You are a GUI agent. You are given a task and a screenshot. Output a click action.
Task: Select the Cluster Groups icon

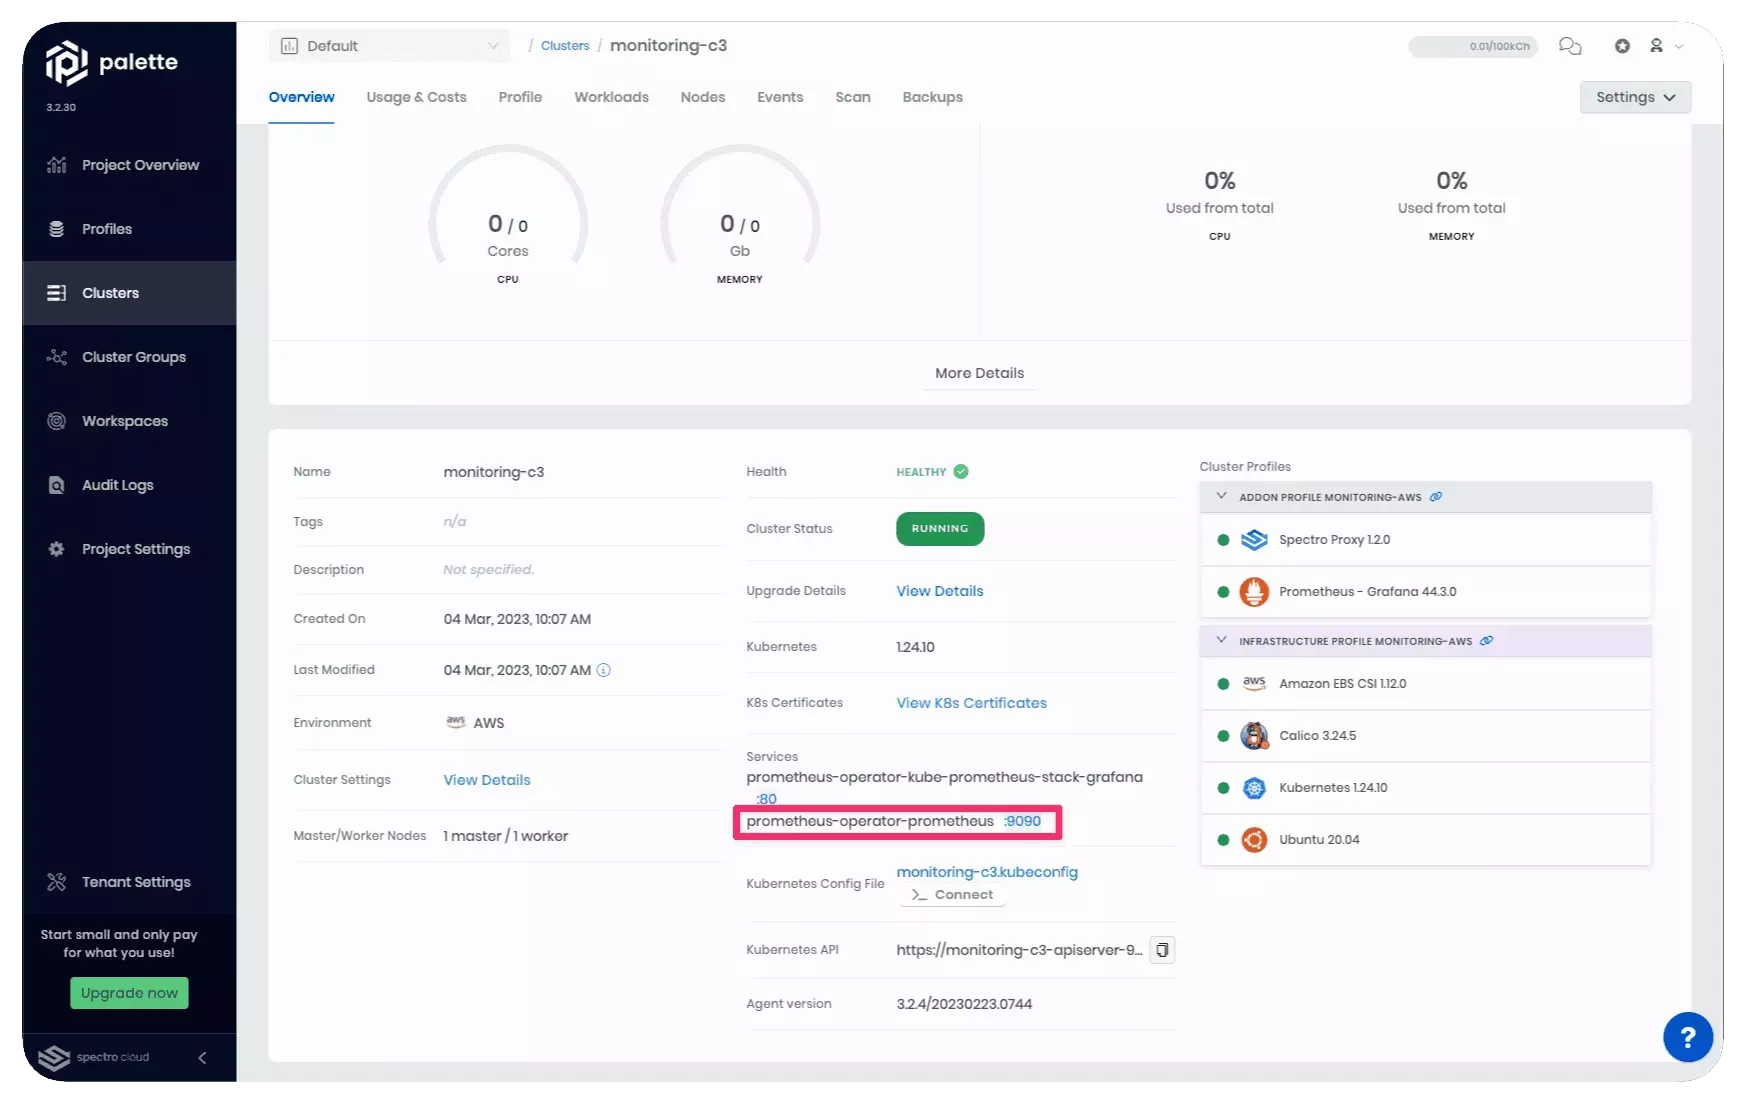[57, 356]
